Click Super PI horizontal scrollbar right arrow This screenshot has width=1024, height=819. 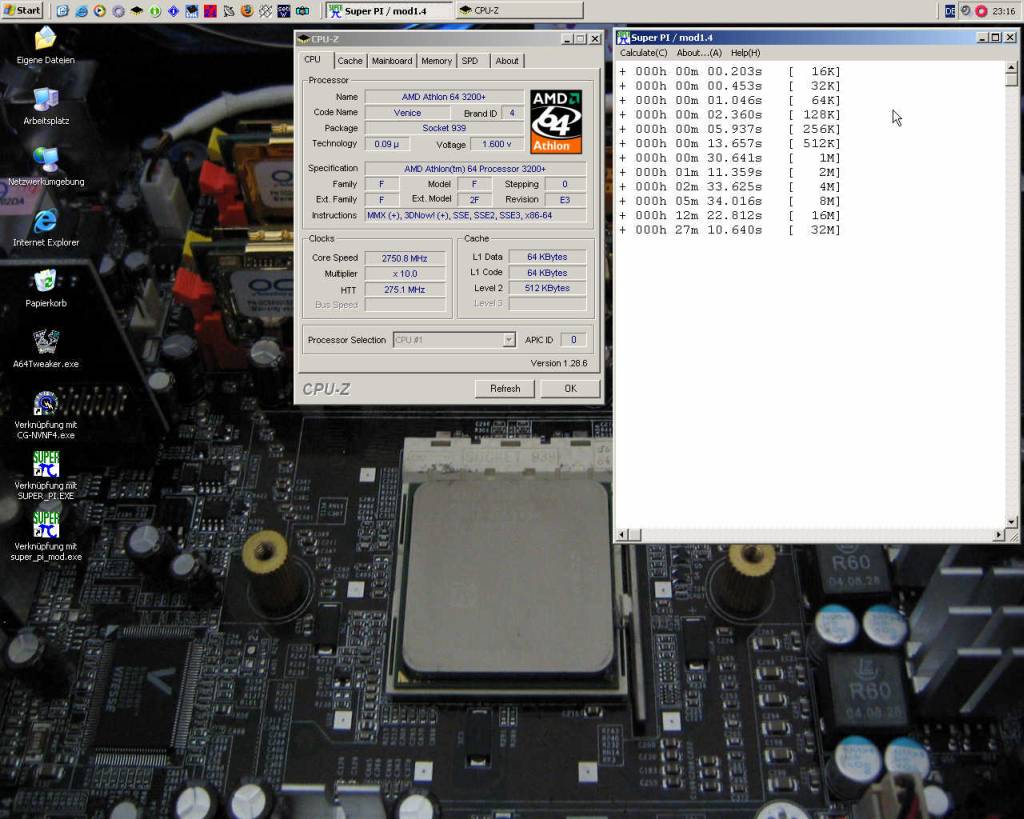(x=999, y=535)
